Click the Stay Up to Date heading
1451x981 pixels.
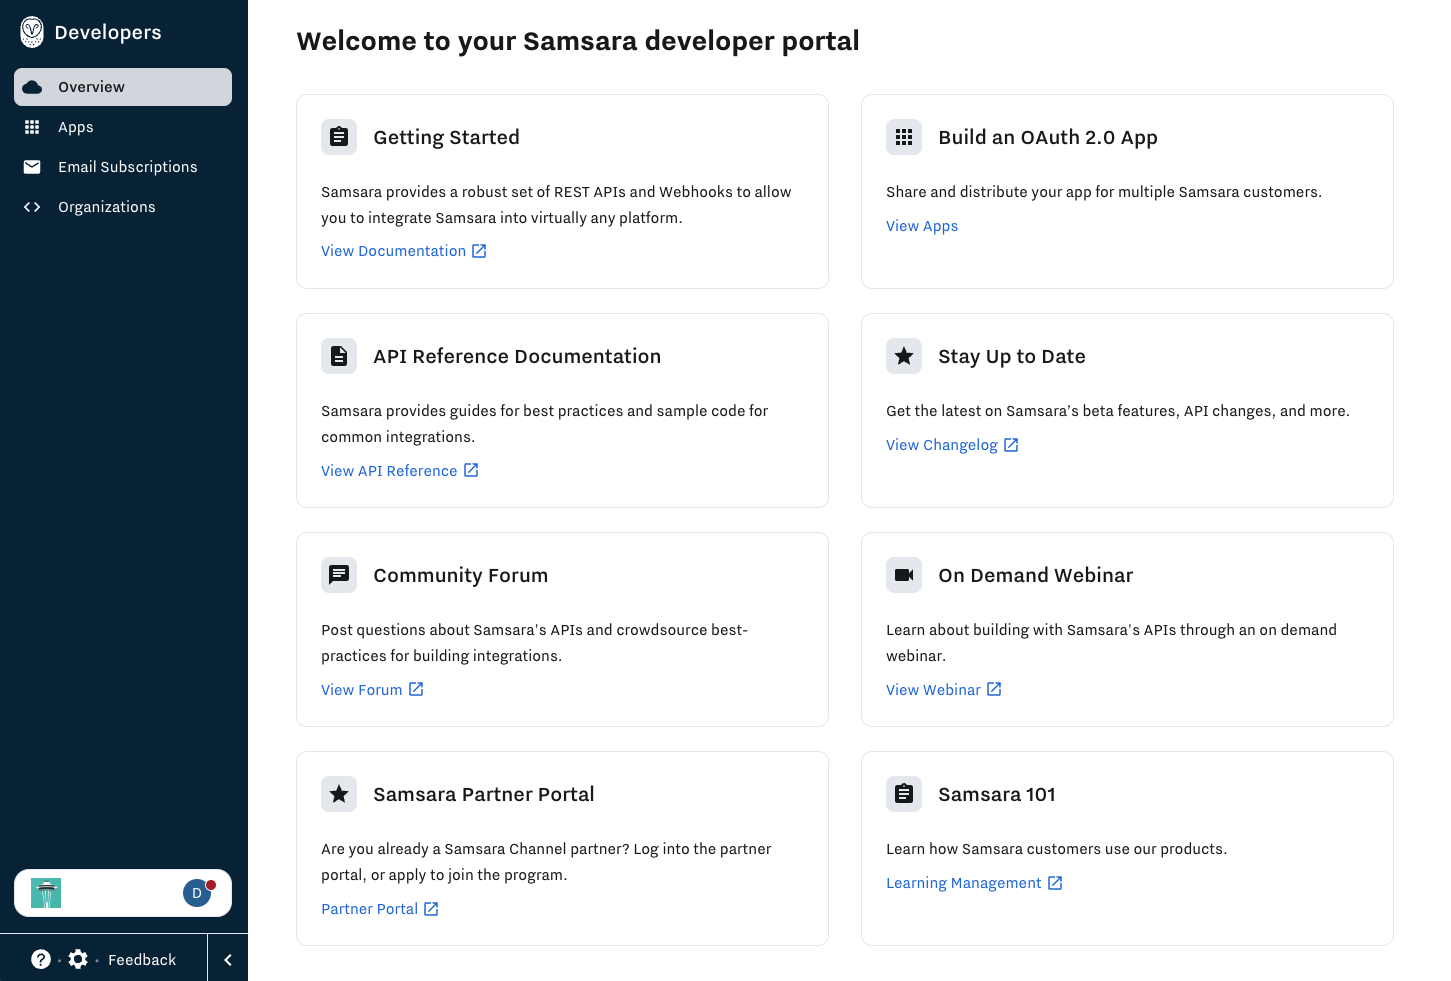click(x=1012, y=356)
